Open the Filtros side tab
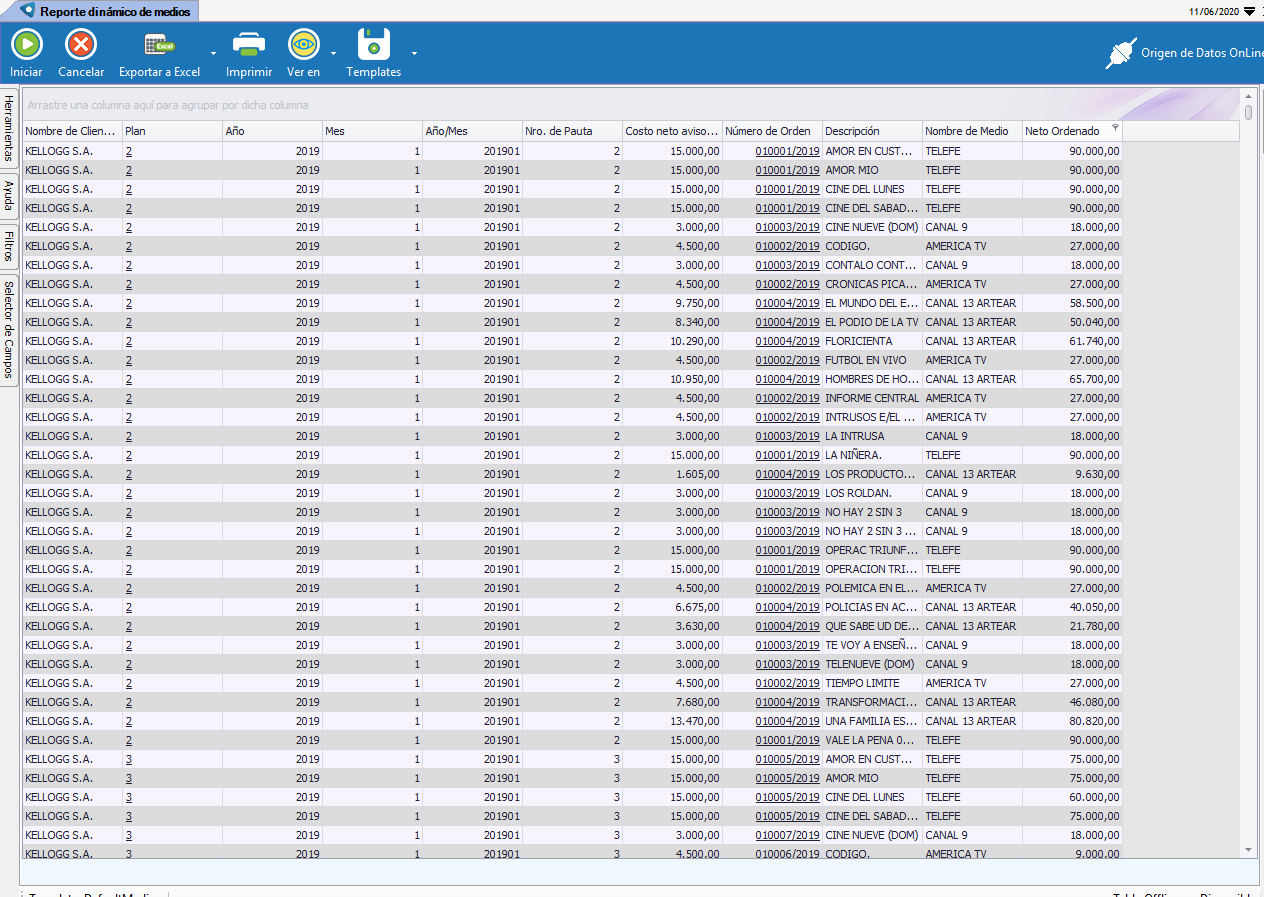Screen dimensions: 1264x897 tap(9, 246)
